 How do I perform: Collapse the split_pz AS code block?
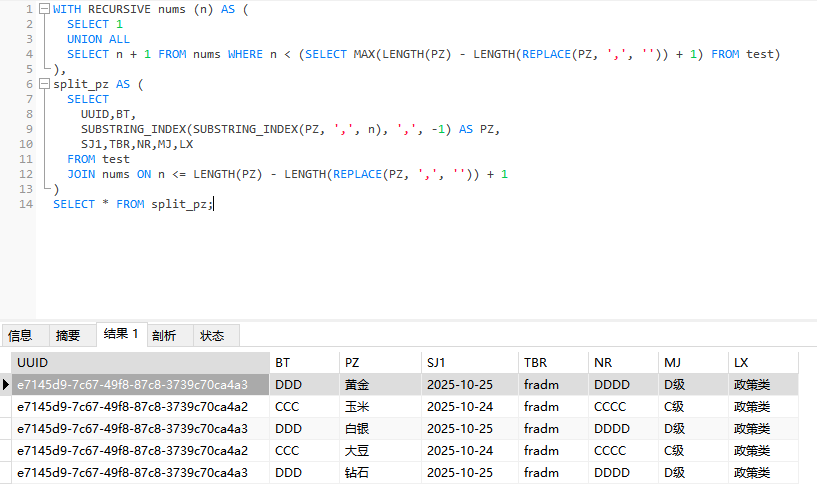point(42,85)
